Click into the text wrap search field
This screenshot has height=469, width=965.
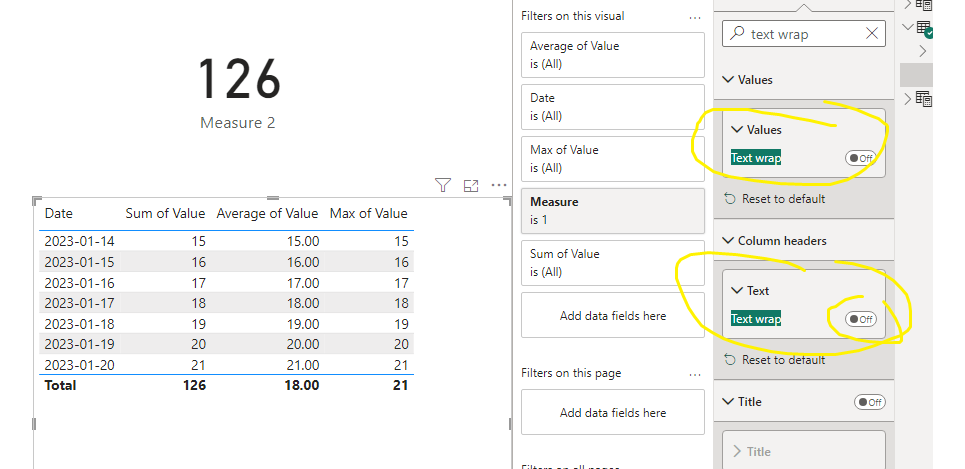tap(804, 34)
